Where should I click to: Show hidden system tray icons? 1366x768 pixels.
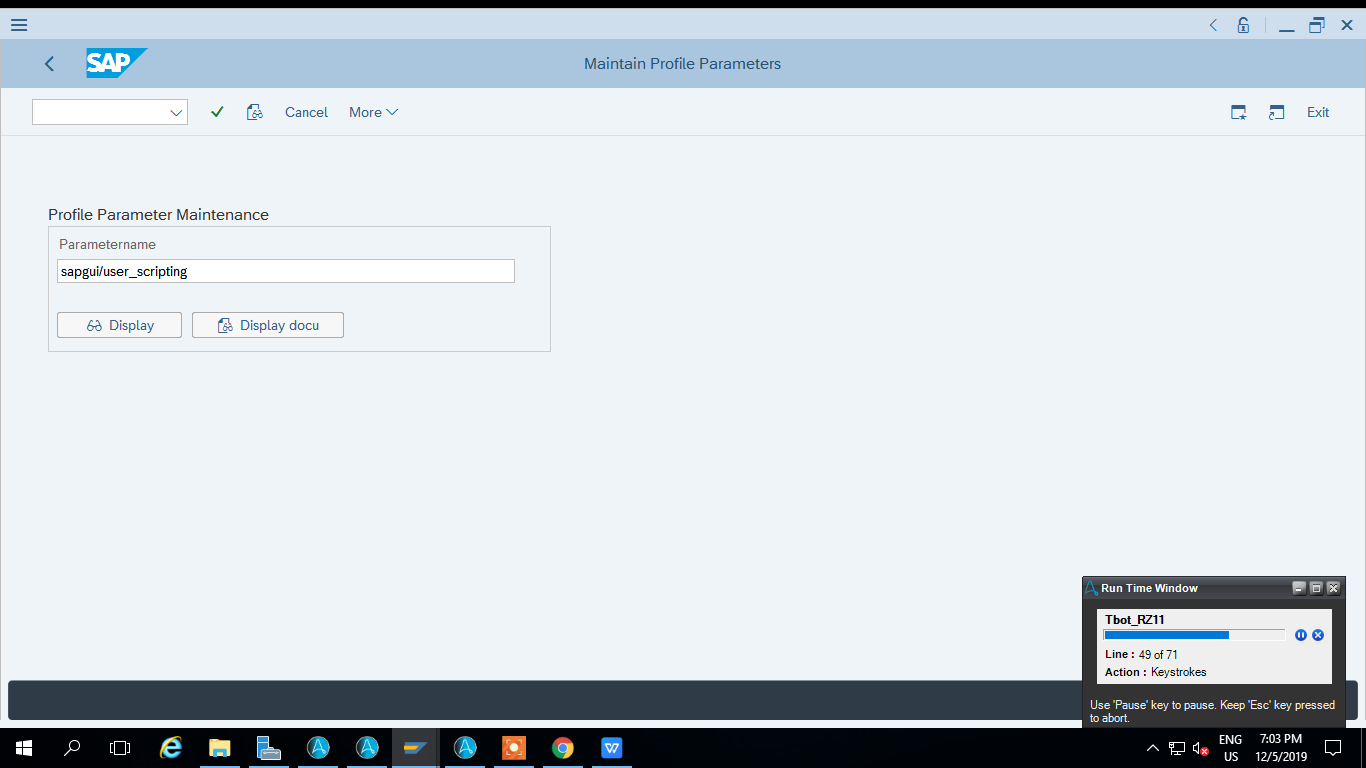click(1153, 748)
